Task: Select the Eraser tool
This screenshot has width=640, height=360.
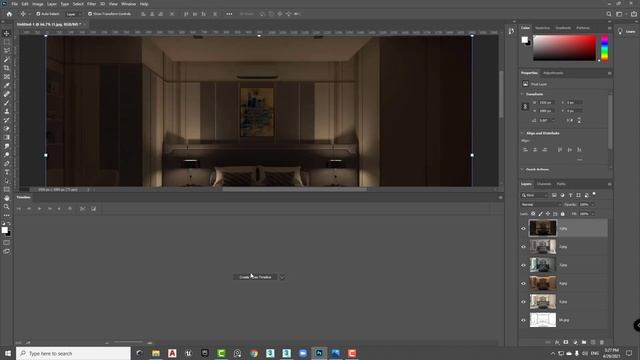Action: click(x=7, y=129)
